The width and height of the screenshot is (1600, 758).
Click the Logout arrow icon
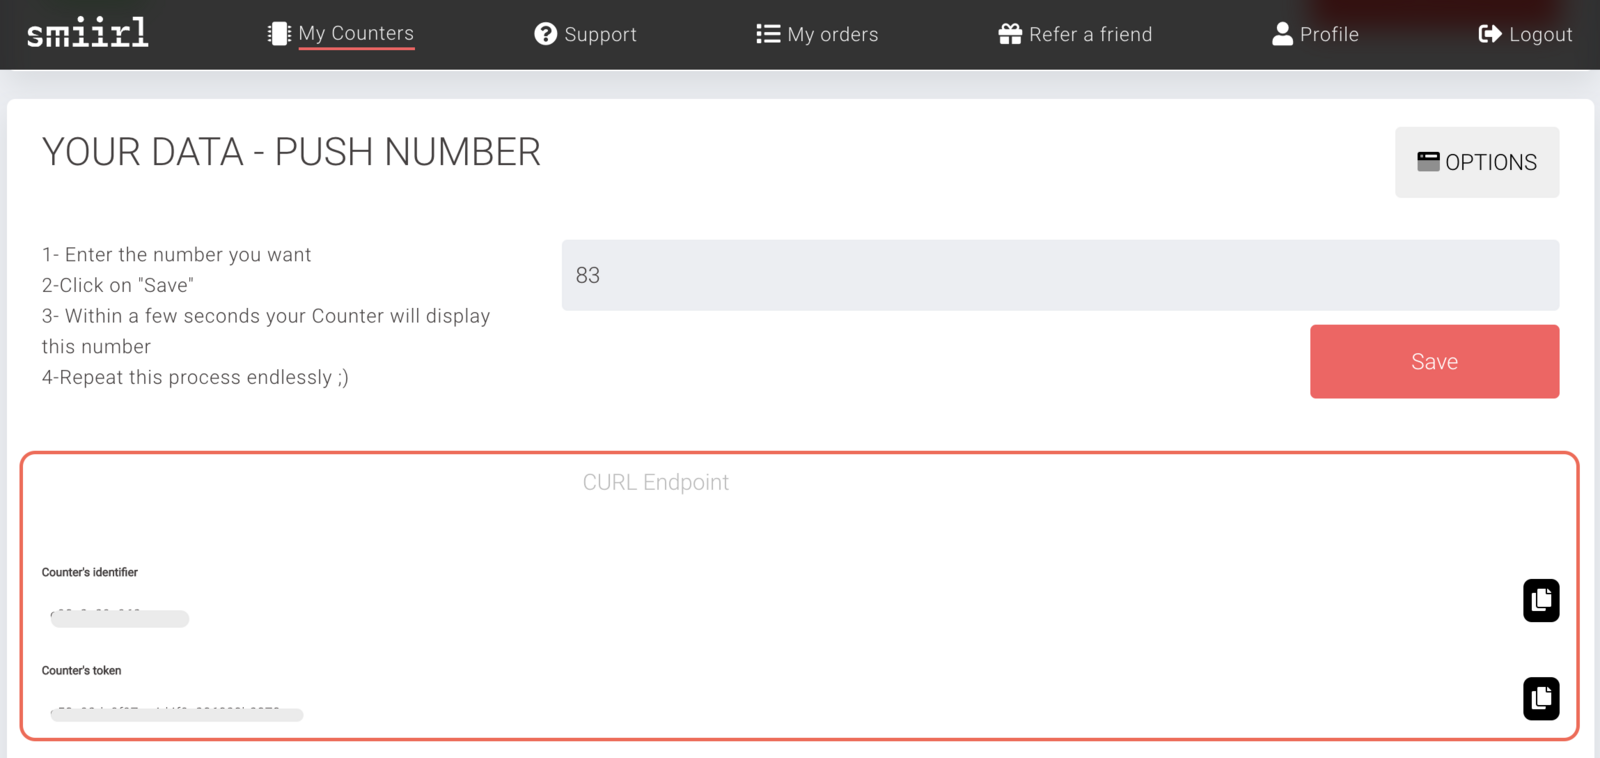coord(1490,34)
